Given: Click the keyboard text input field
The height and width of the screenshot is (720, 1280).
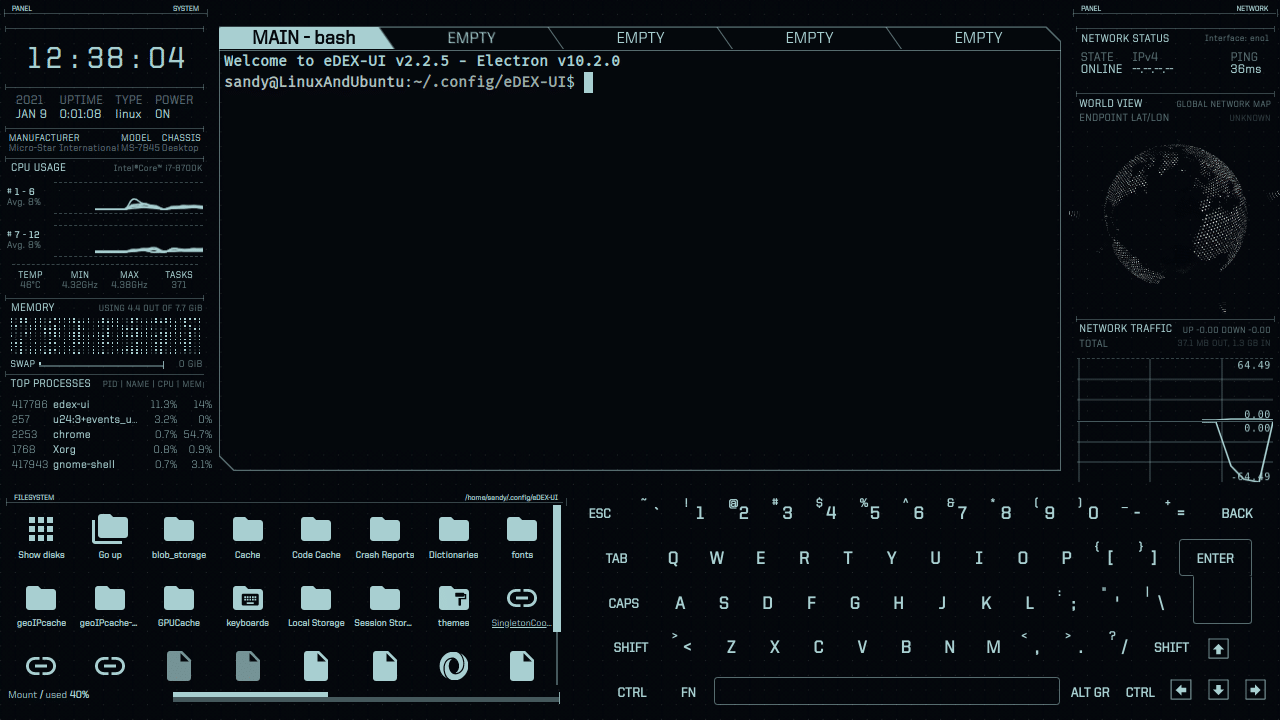Looking at the screenshot, I should pyautogui.click(x=886, y=690).
